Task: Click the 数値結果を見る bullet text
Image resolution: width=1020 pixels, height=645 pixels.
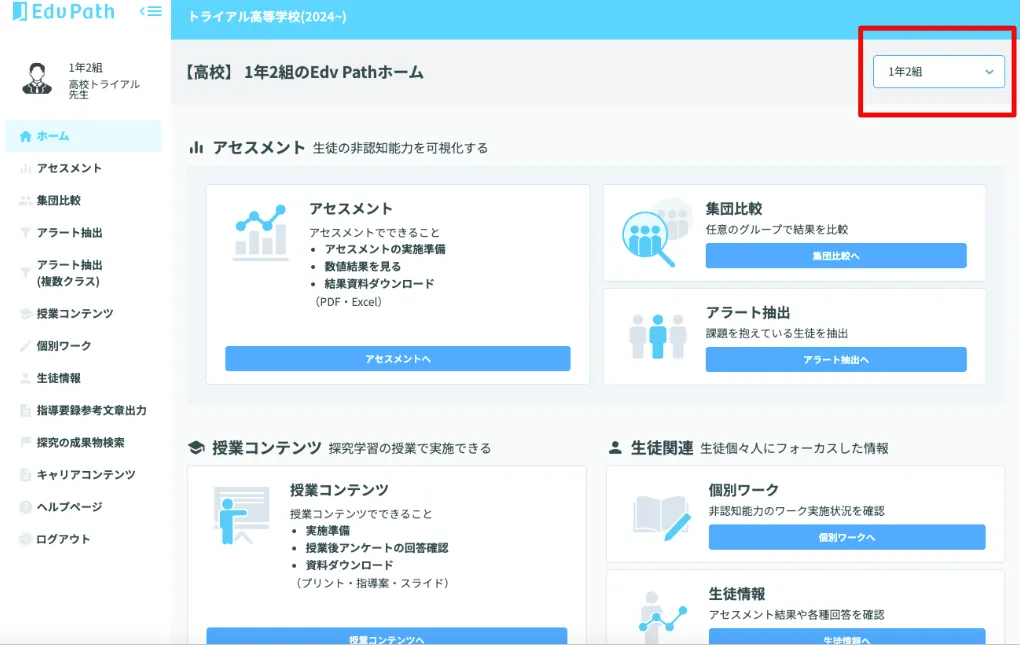Action: coord(363,267)
